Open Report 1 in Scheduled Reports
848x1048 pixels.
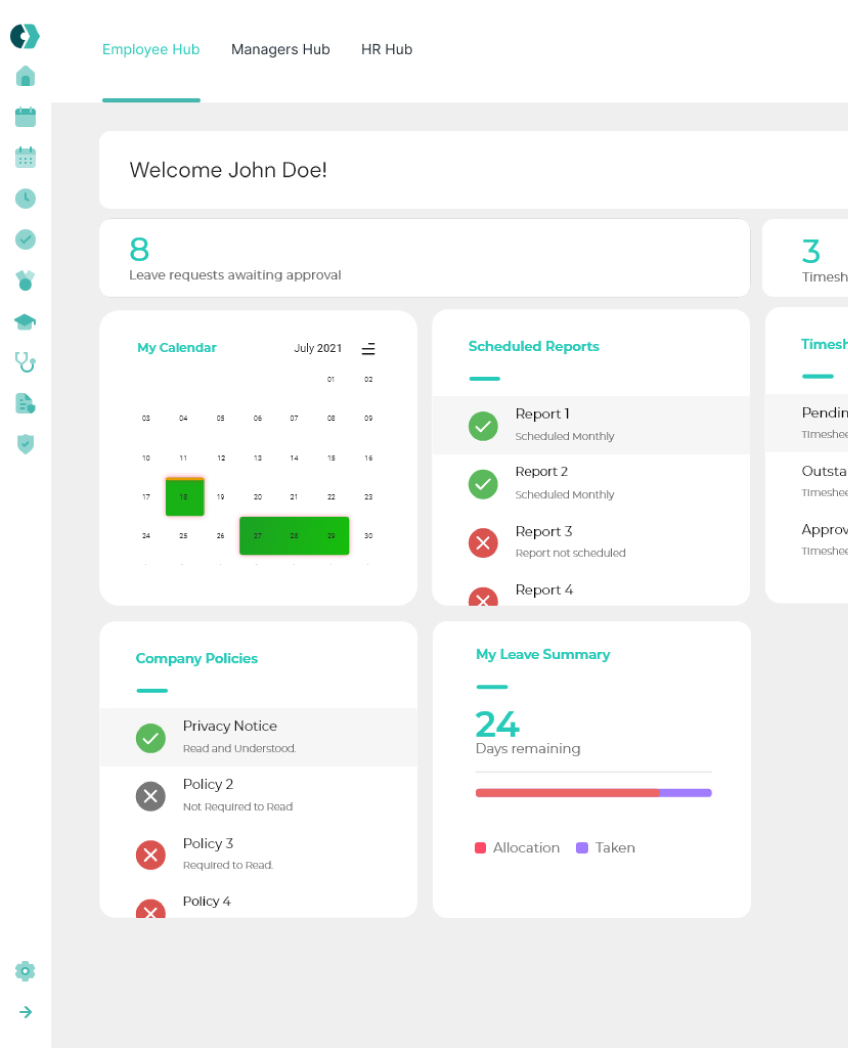pyautogui.click(x=591, y=425)
